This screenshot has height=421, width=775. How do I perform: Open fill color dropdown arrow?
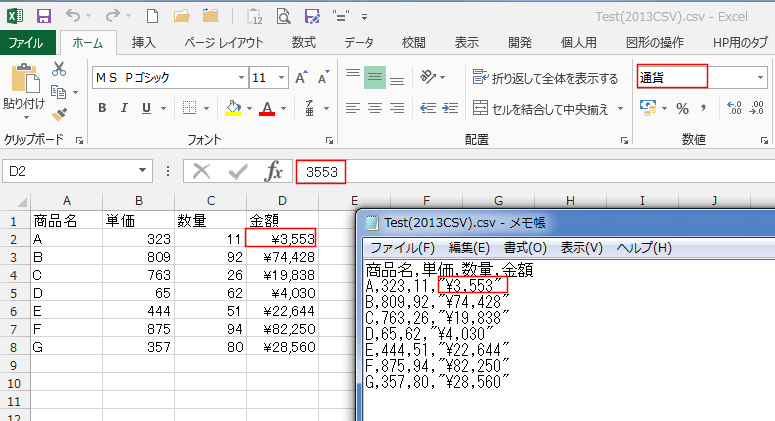click(249, 108)
